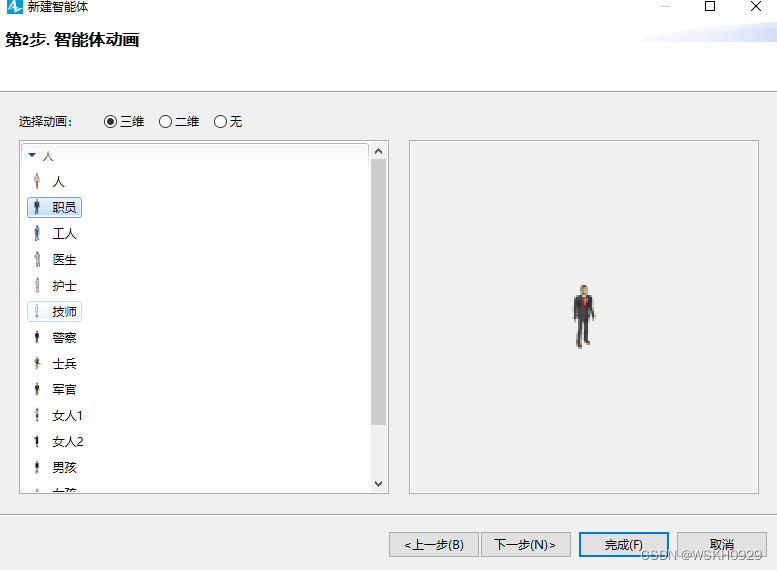Maximize the 新建智能体 window
777x570 pixels.
(710, 6)
